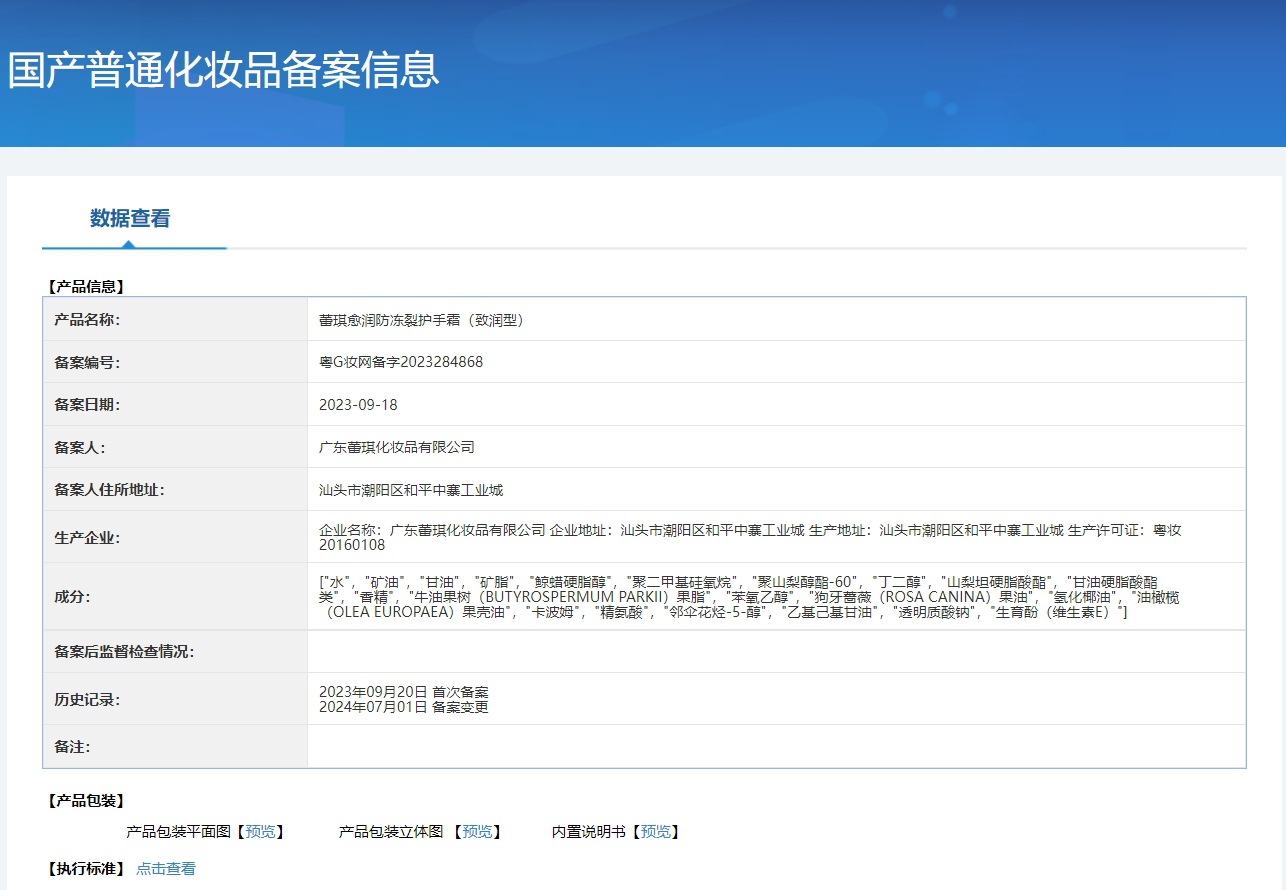Click the 【产品信息】 section heading
The image size is (1286, 890).
click(x=86, y=287)
